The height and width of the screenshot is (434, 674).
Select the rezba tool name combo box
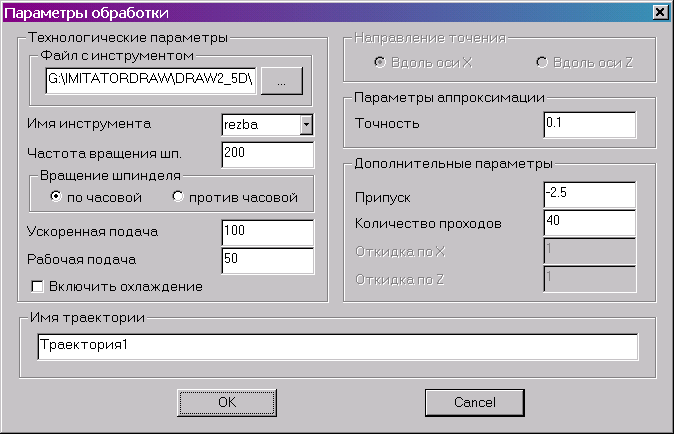coord(267,125)
